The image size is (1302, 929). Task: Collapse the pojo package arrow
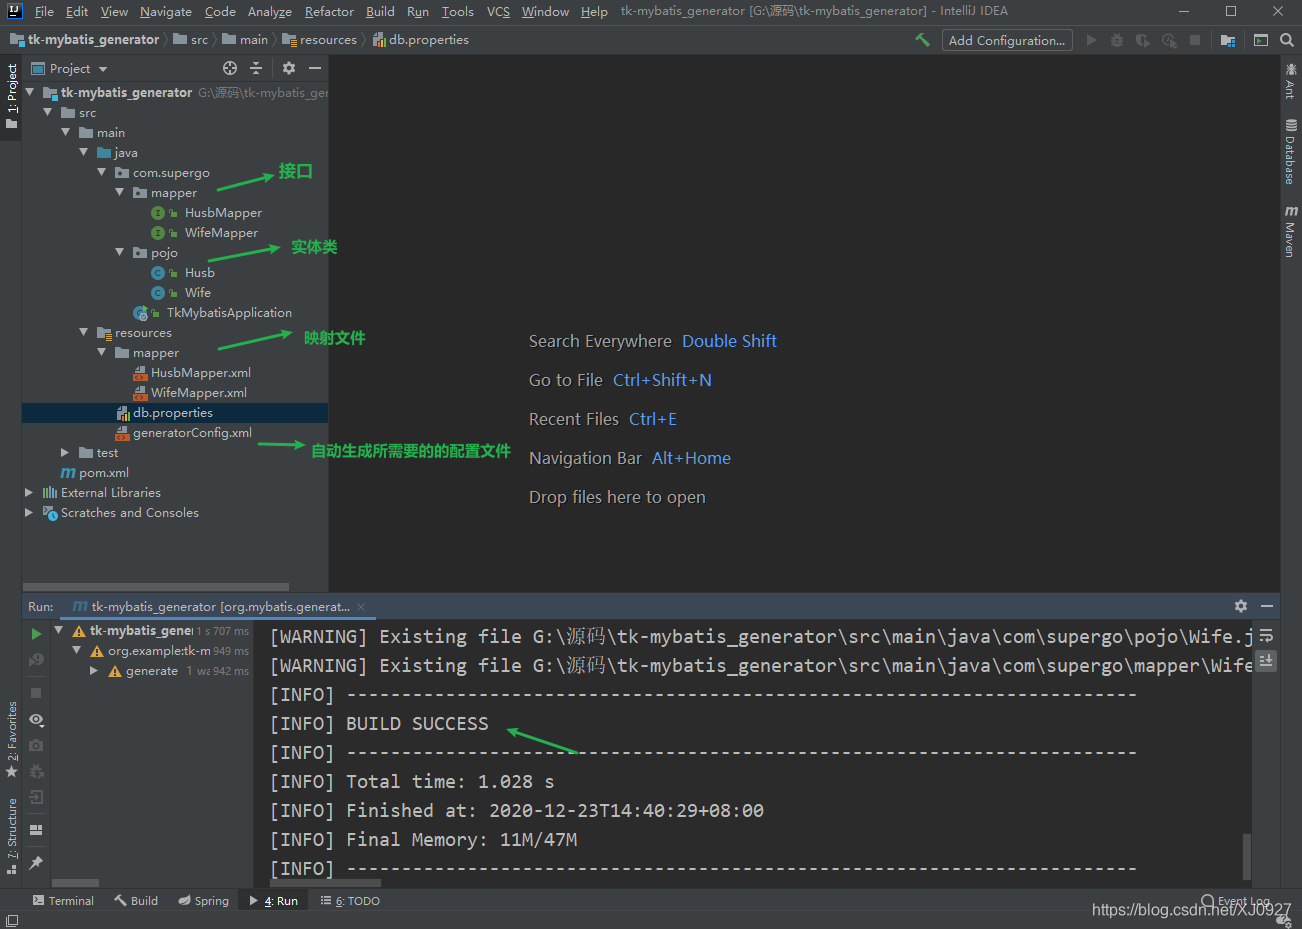119,252
